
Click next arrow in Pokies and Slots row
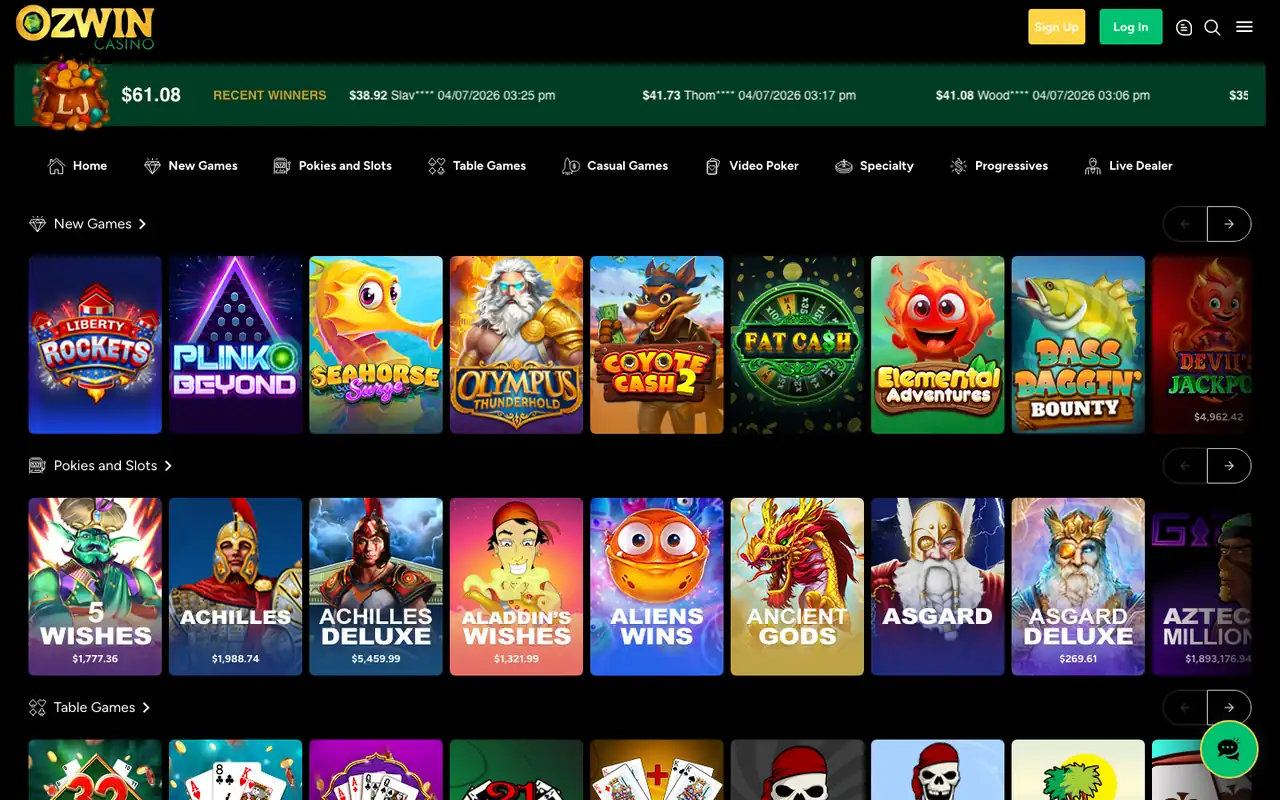coord(1229,466)
